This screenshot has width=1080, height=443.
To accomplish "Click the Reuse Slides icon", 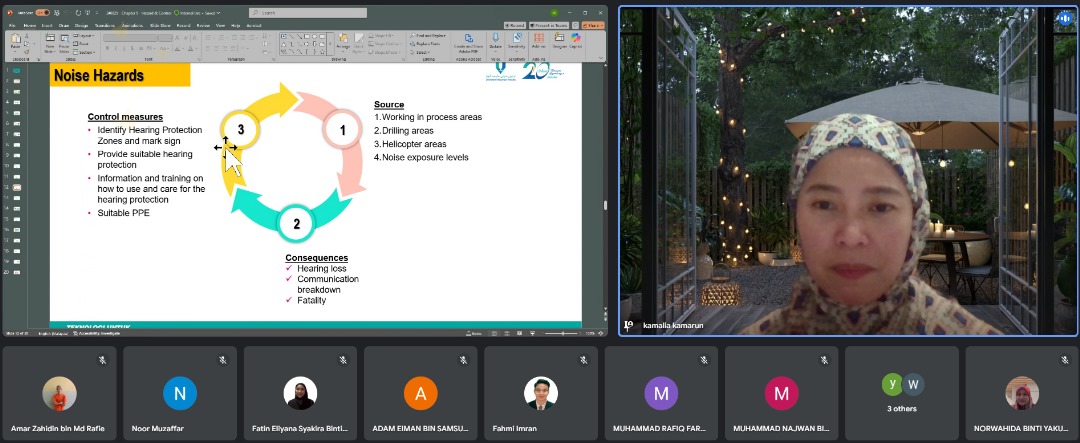I will tap(65, 39).
